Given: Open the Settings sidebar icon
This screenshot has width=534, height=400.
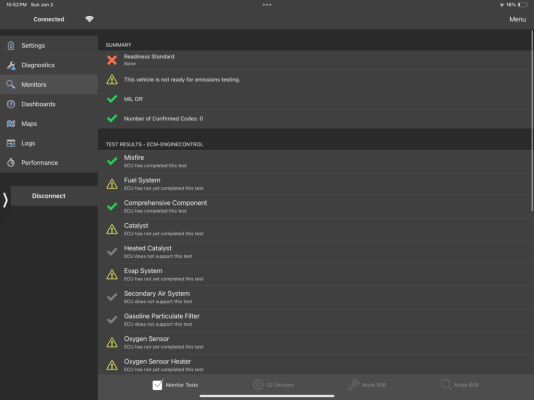Looking at the screenshot, I should click(x=11, y=45).
